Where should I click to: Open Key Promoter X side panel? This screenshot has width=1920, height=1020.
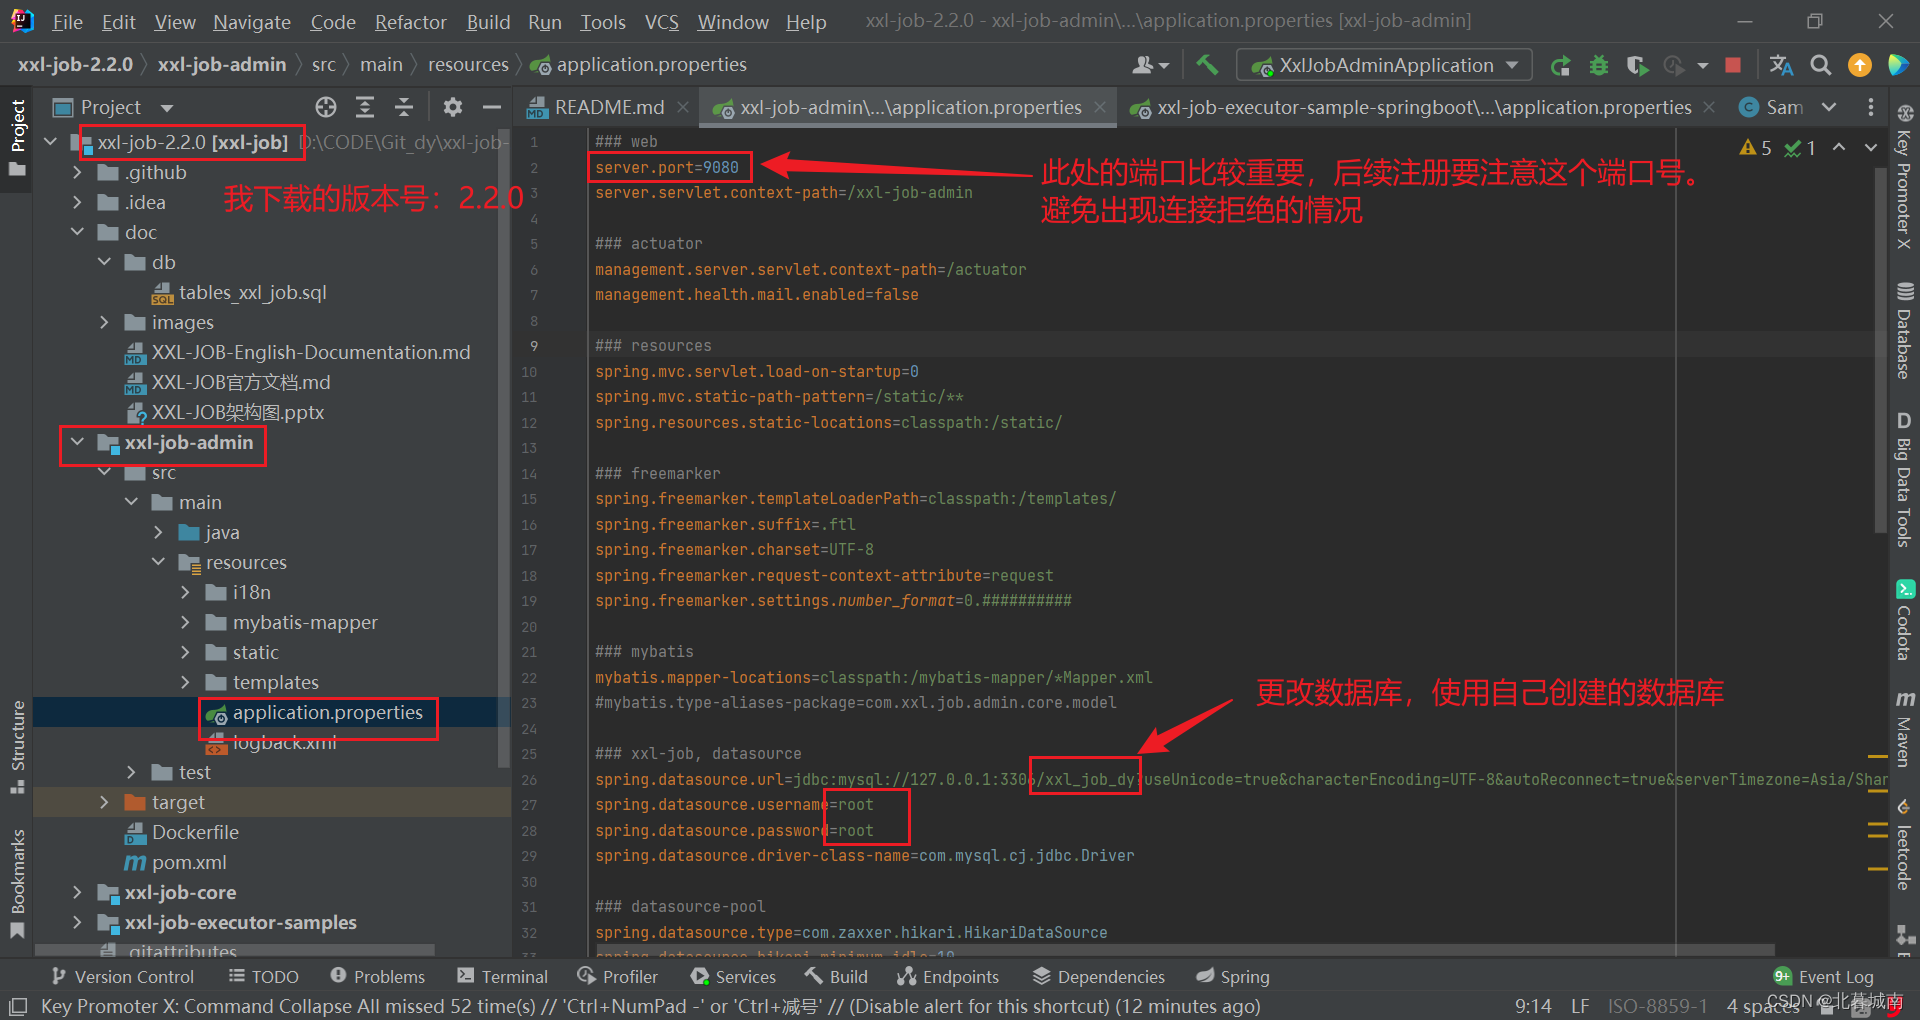(x=1904, y=178)
